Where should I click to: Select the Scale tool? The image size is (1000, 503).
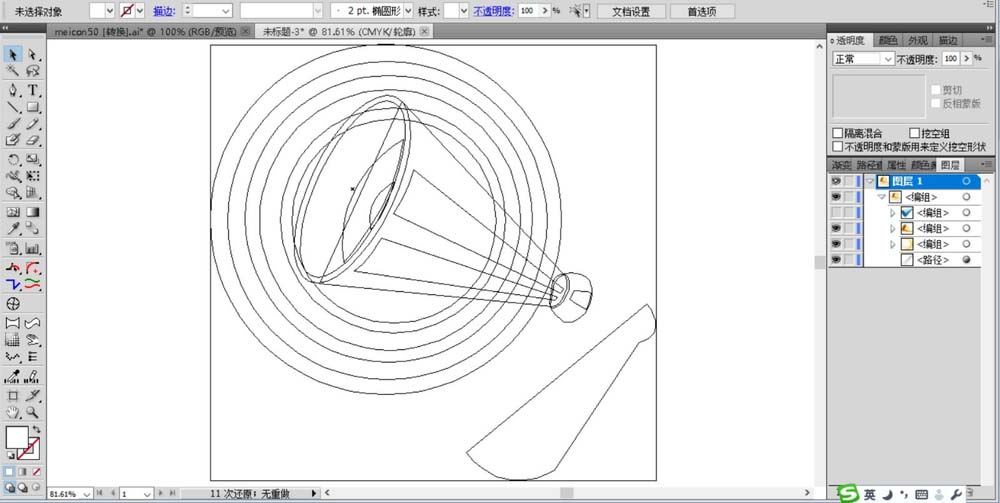[x=33, y=159]
